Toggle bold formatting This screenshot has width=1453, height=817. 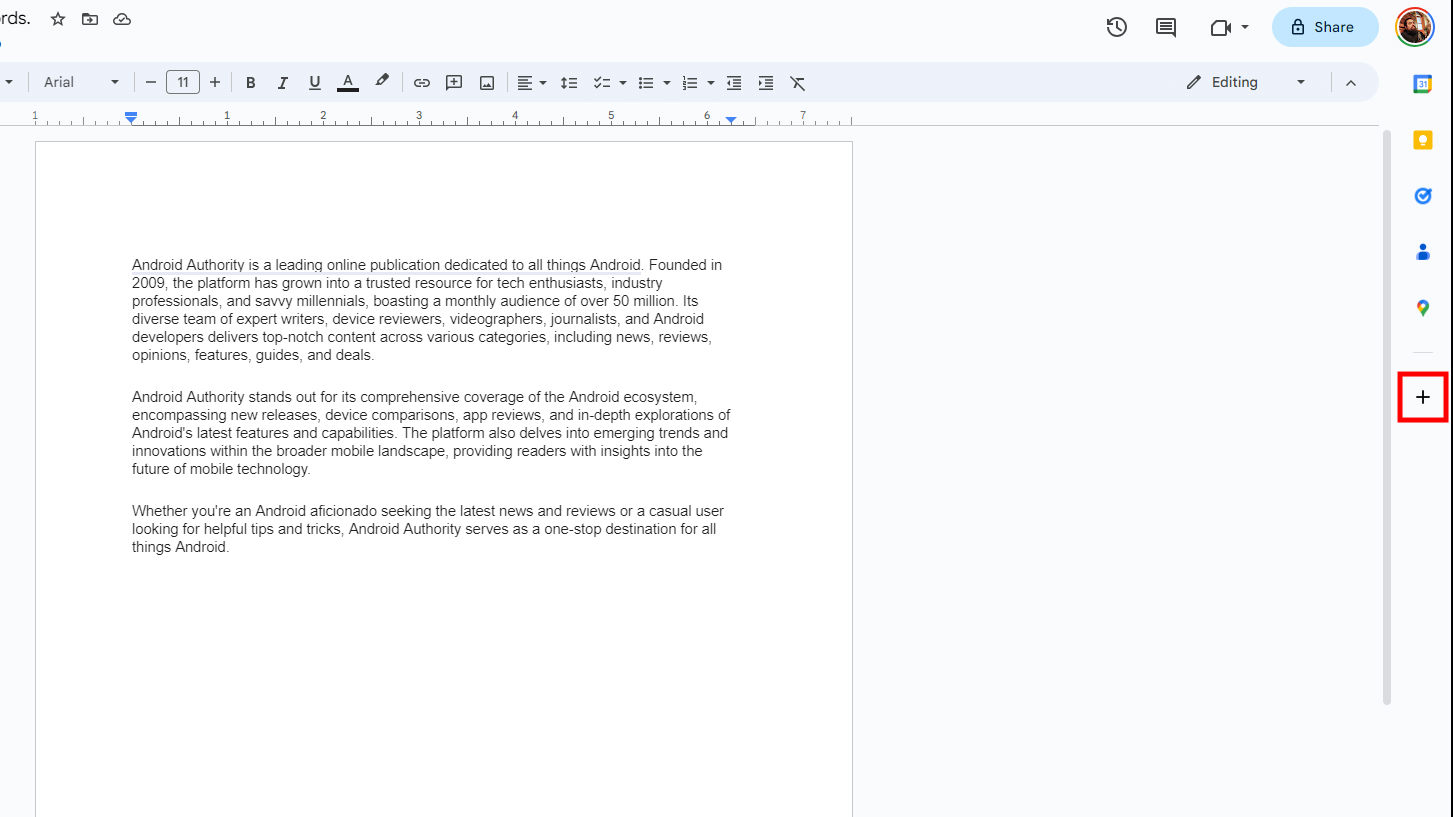pyautogui.click(x=251, y=83)
